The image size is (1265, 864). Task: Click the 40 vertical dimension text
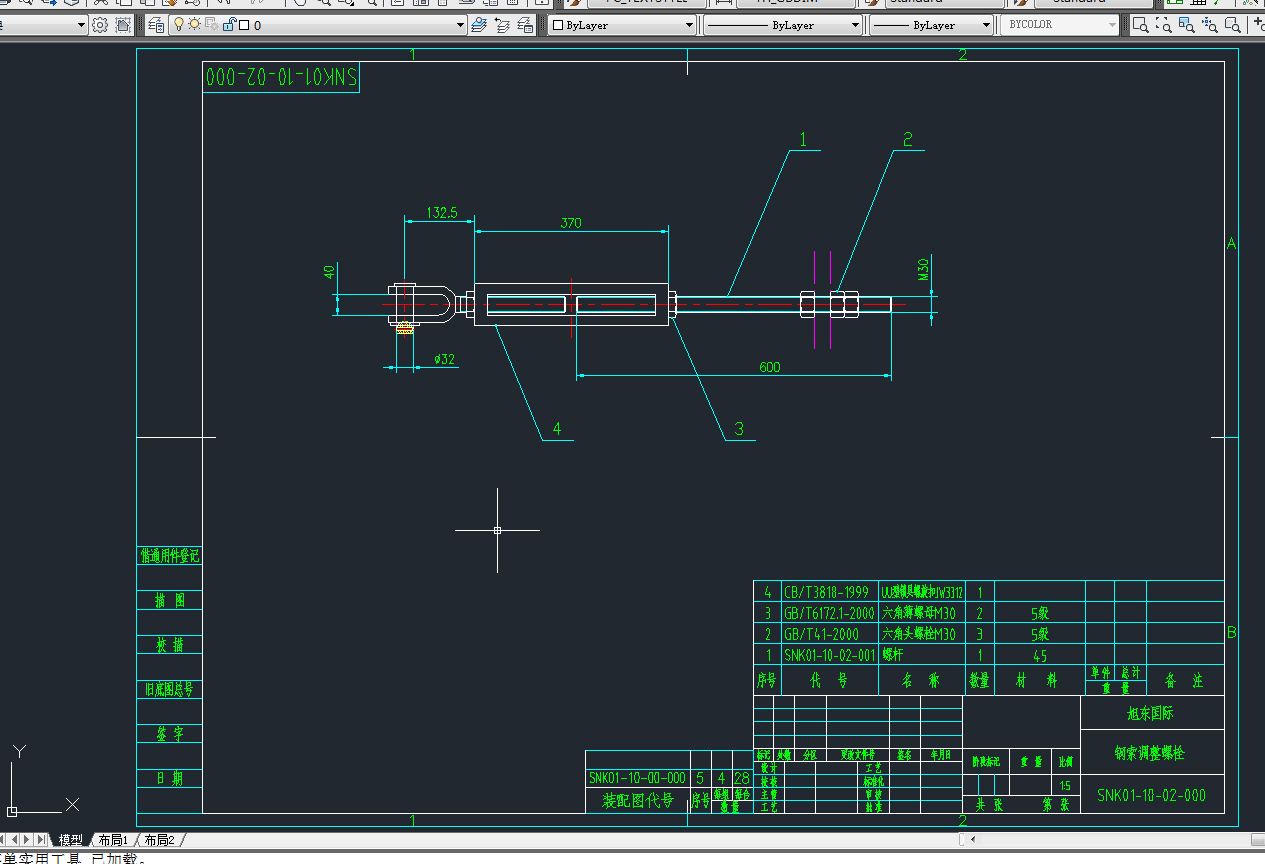328,272
